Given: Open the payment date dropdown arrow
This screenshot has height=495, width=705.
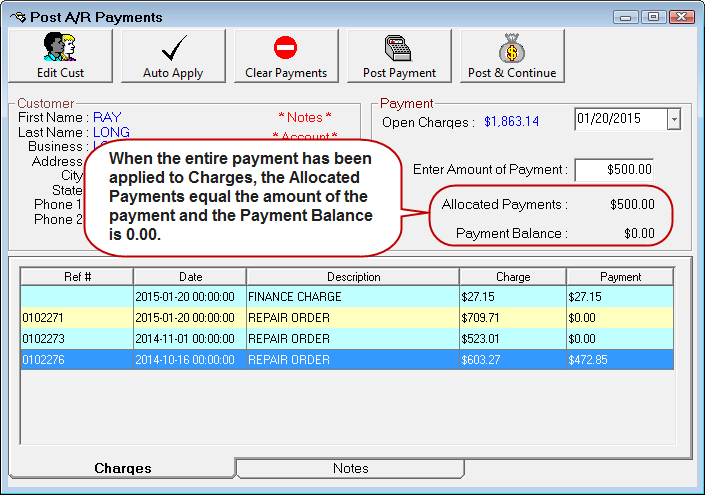Looking at the screenshot, I should [x=673, y=120].
